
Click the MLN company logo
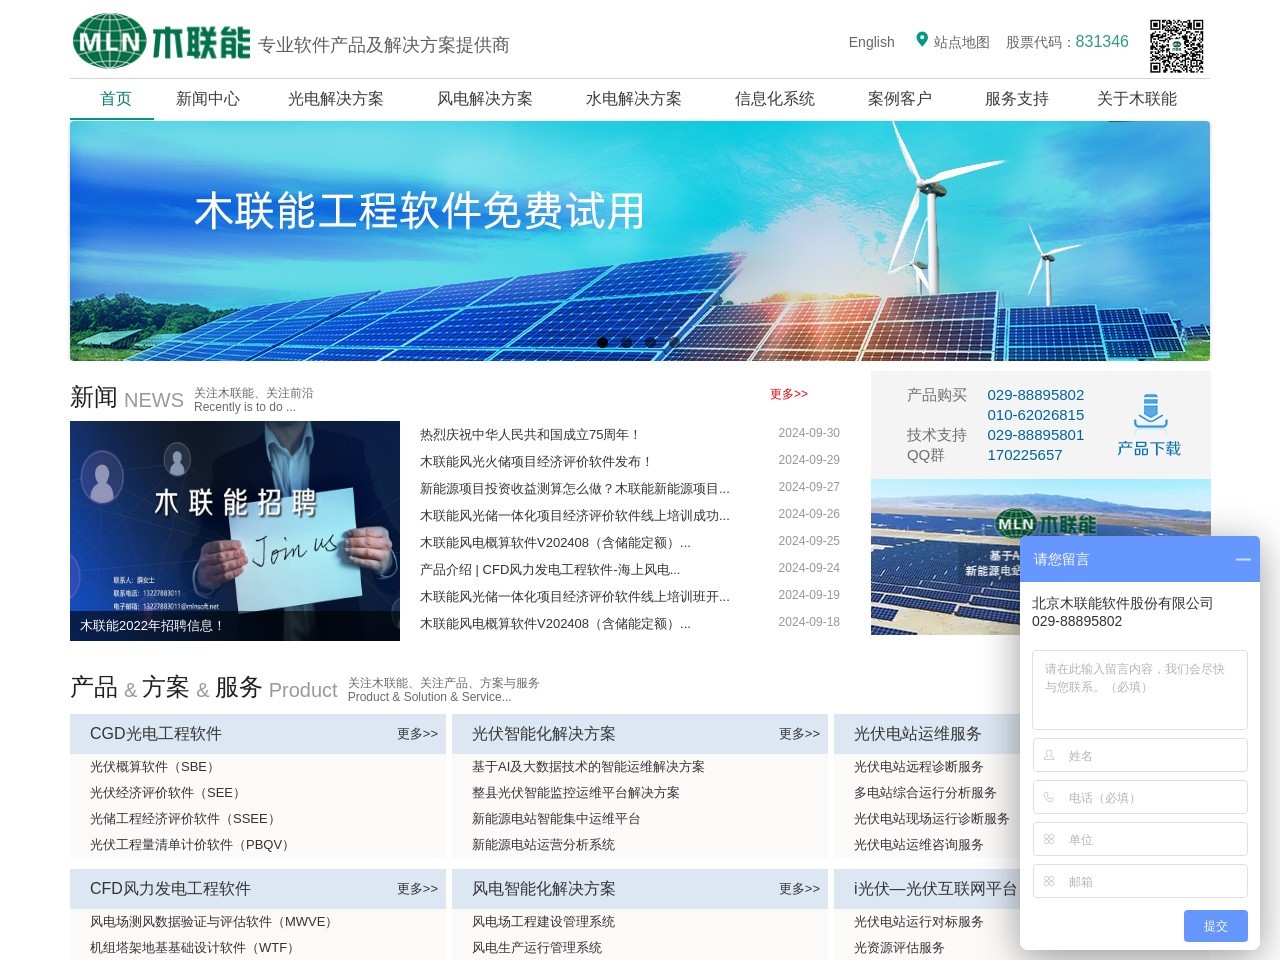click(x=161, y=42)
